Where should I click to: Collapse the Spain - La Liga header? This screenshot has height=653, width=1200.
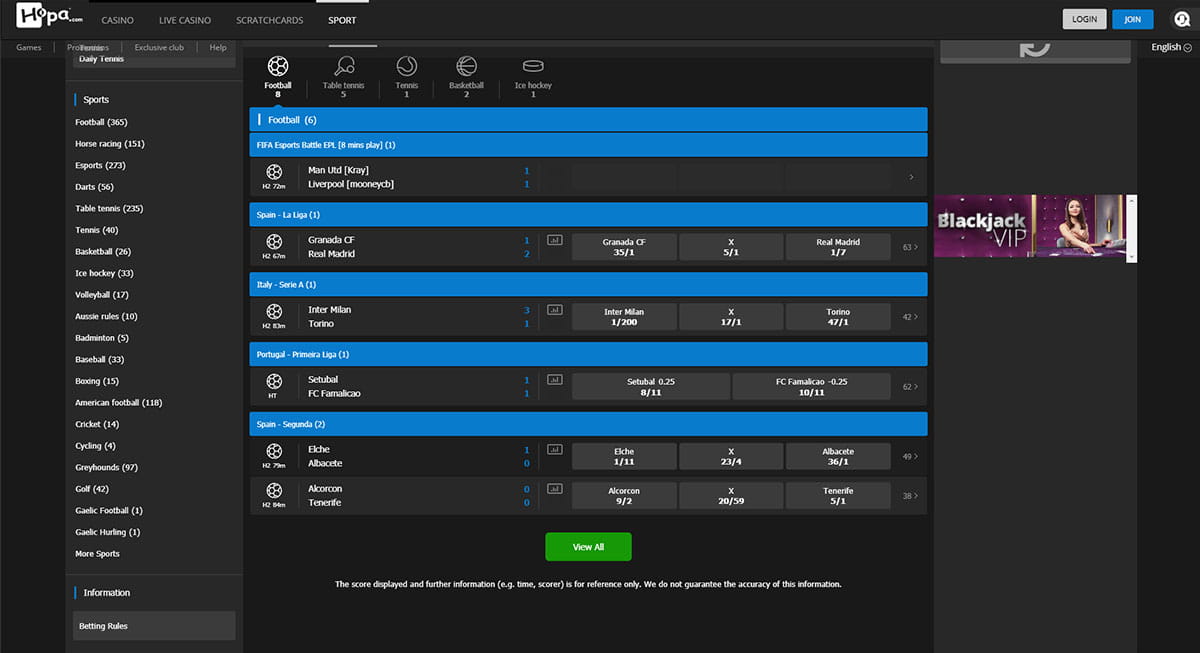point(588,215)
